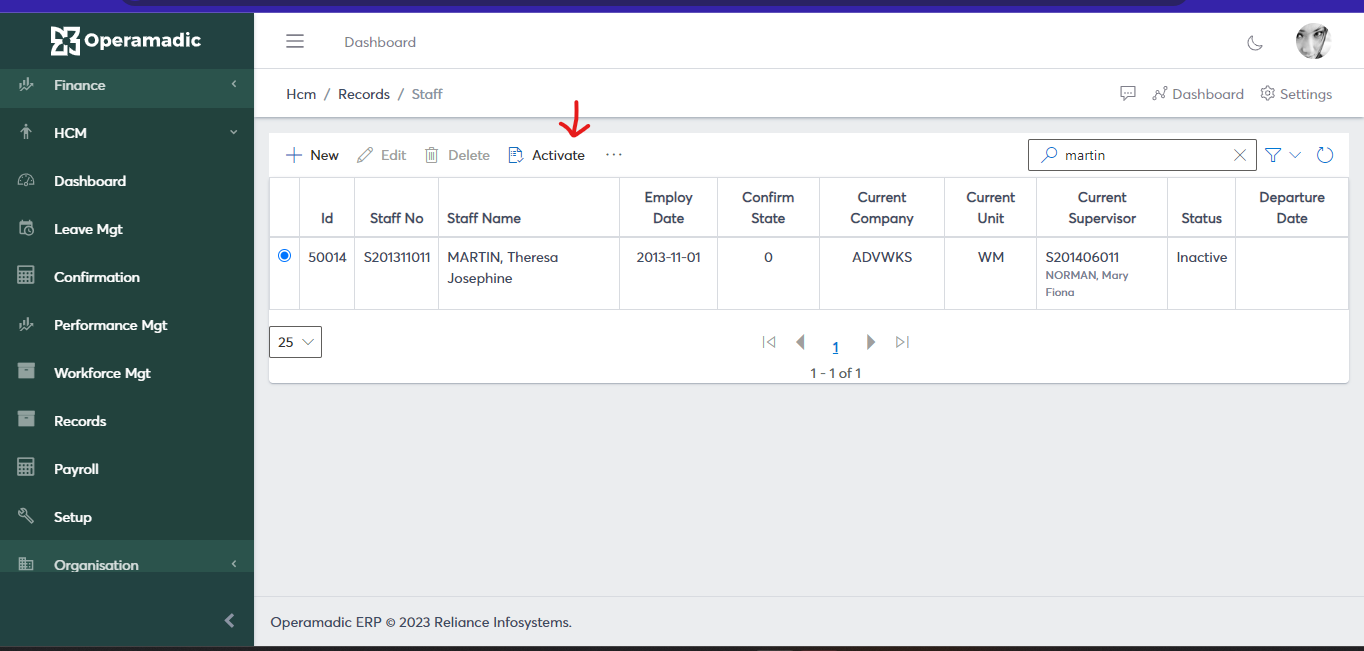Collapse the HCM sidebar menu

127,133
